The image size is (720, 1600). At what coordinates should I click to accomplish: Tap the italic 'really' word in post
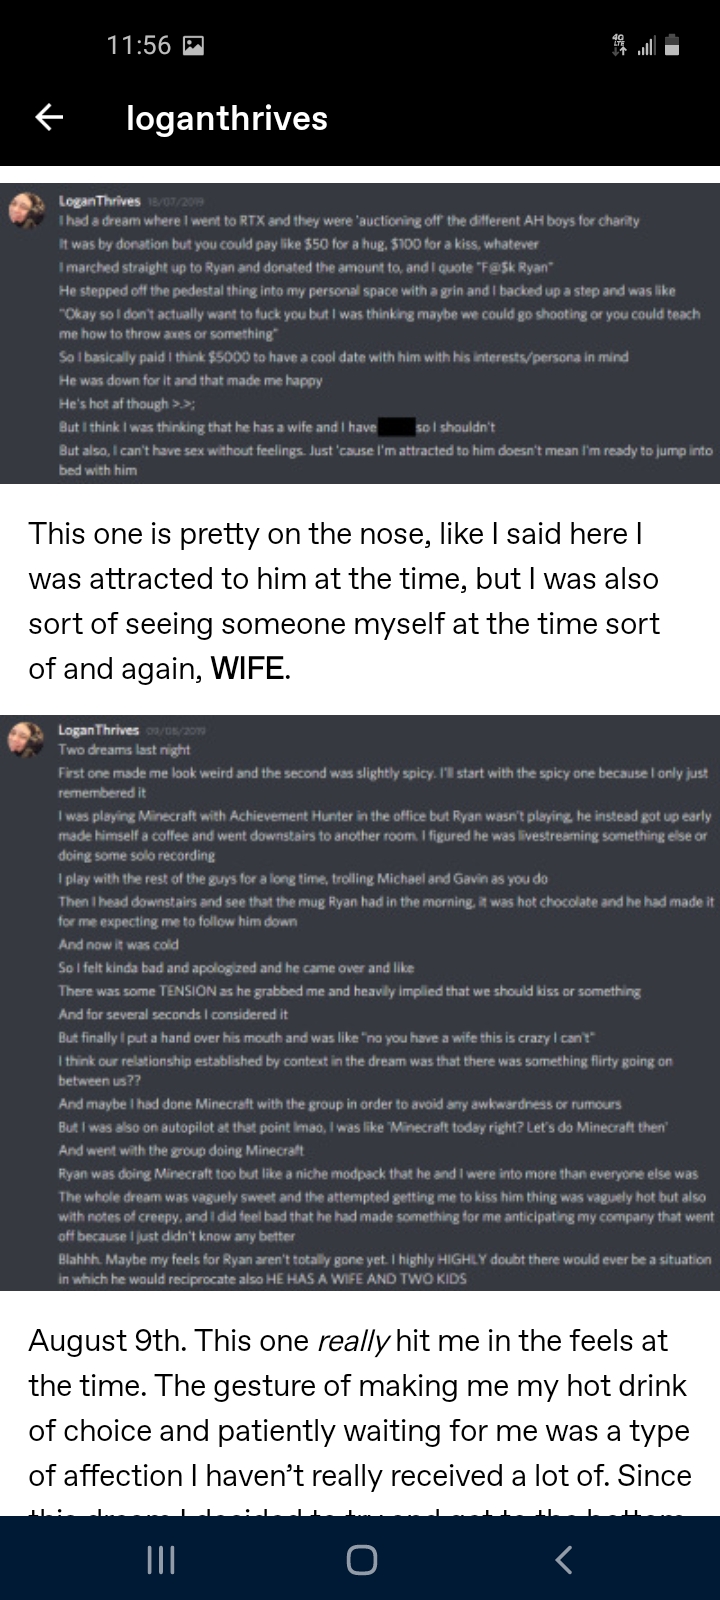(354, 1341)
